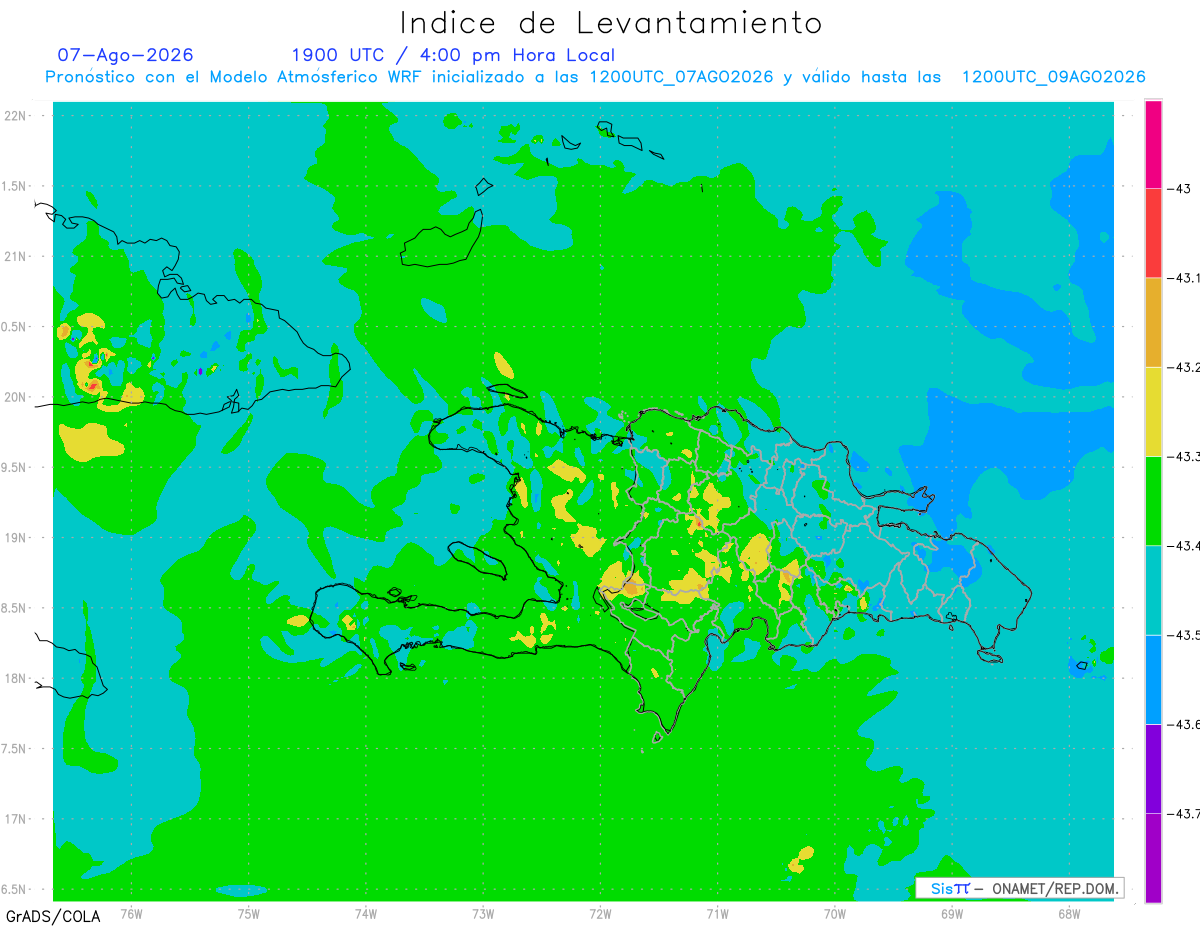The image size is (1200, 927).
Task: Select the red color bar segment
Action: (x=1153, y=233)
